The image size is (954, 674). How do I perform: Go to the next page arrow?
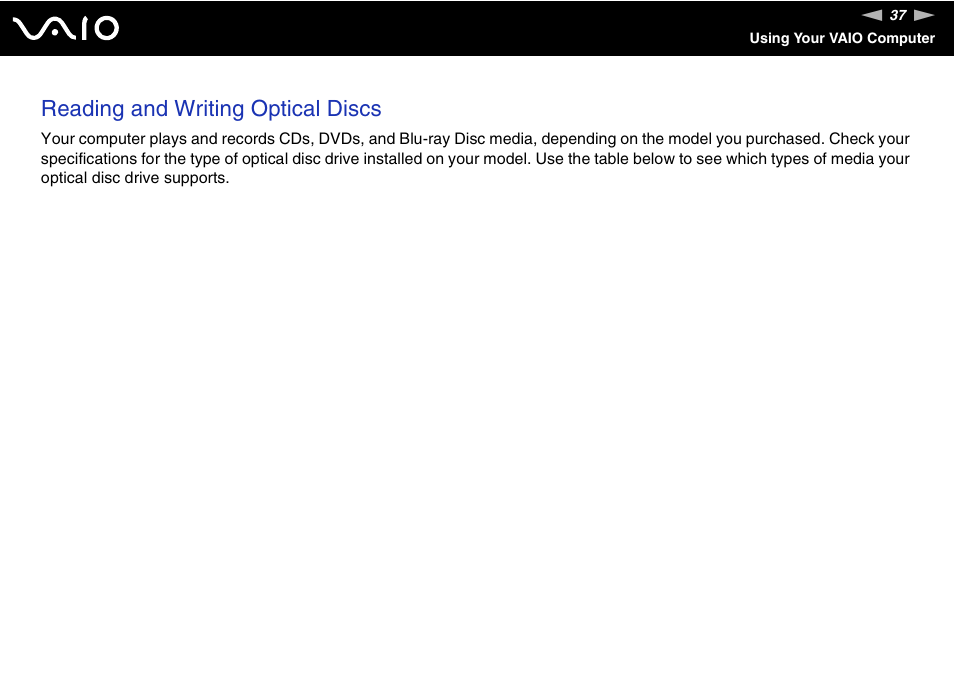(x=924, y=15)
